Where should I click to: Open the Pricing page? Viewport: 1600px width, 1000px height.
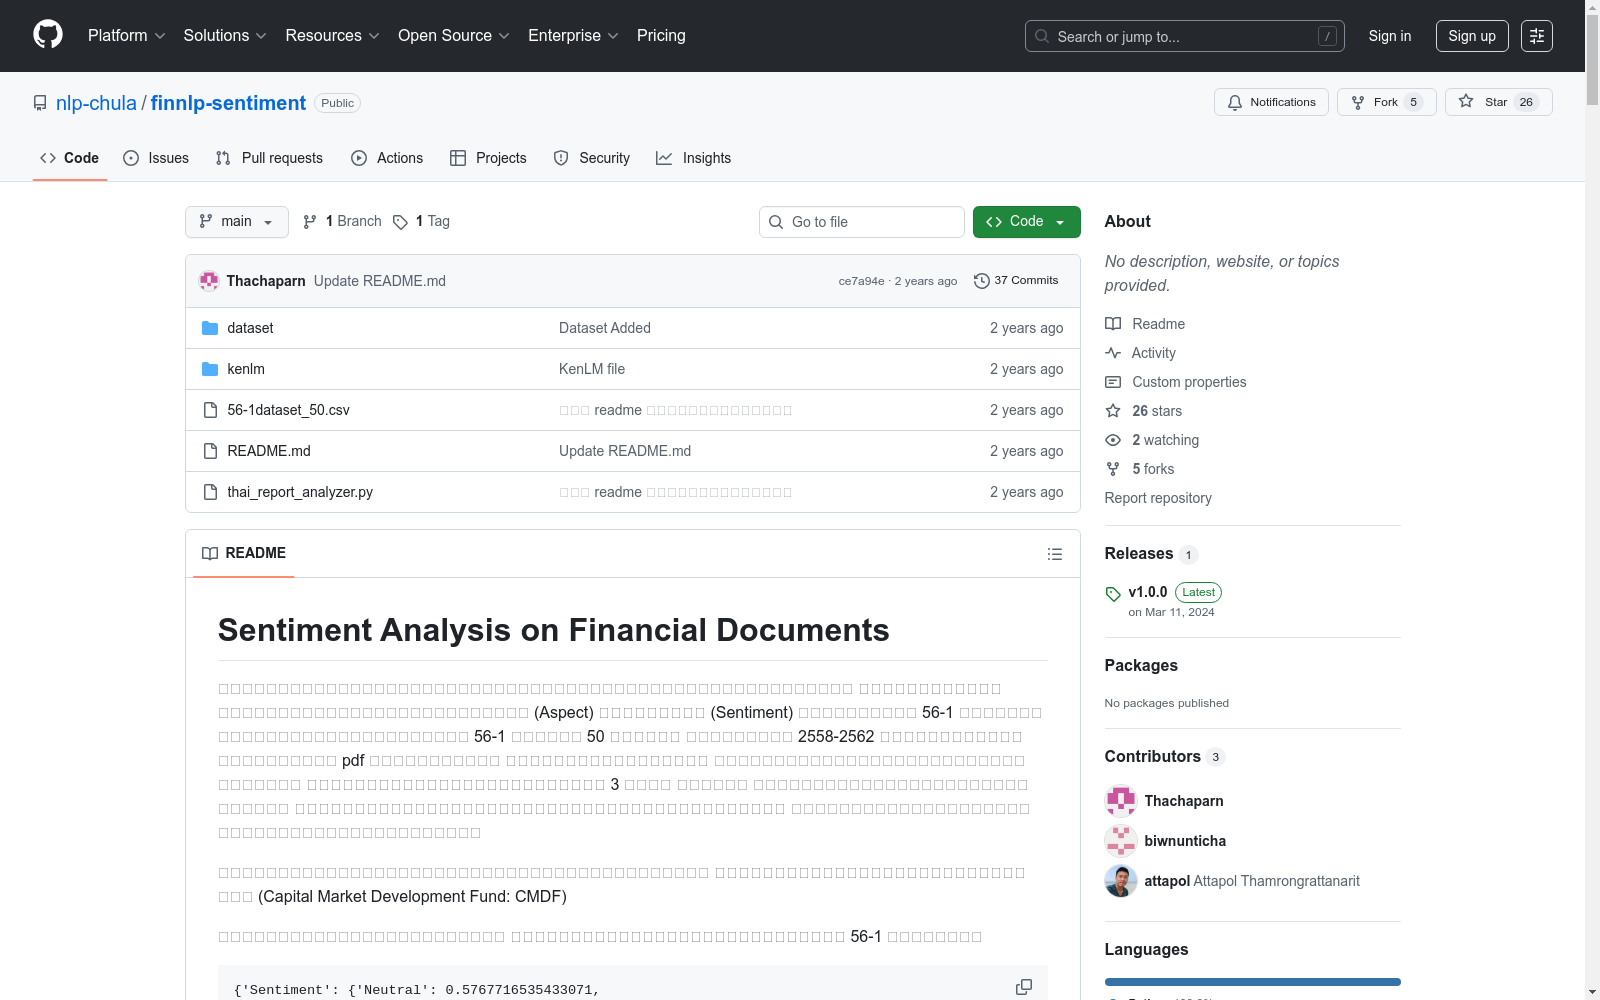(x=661, y=36)
